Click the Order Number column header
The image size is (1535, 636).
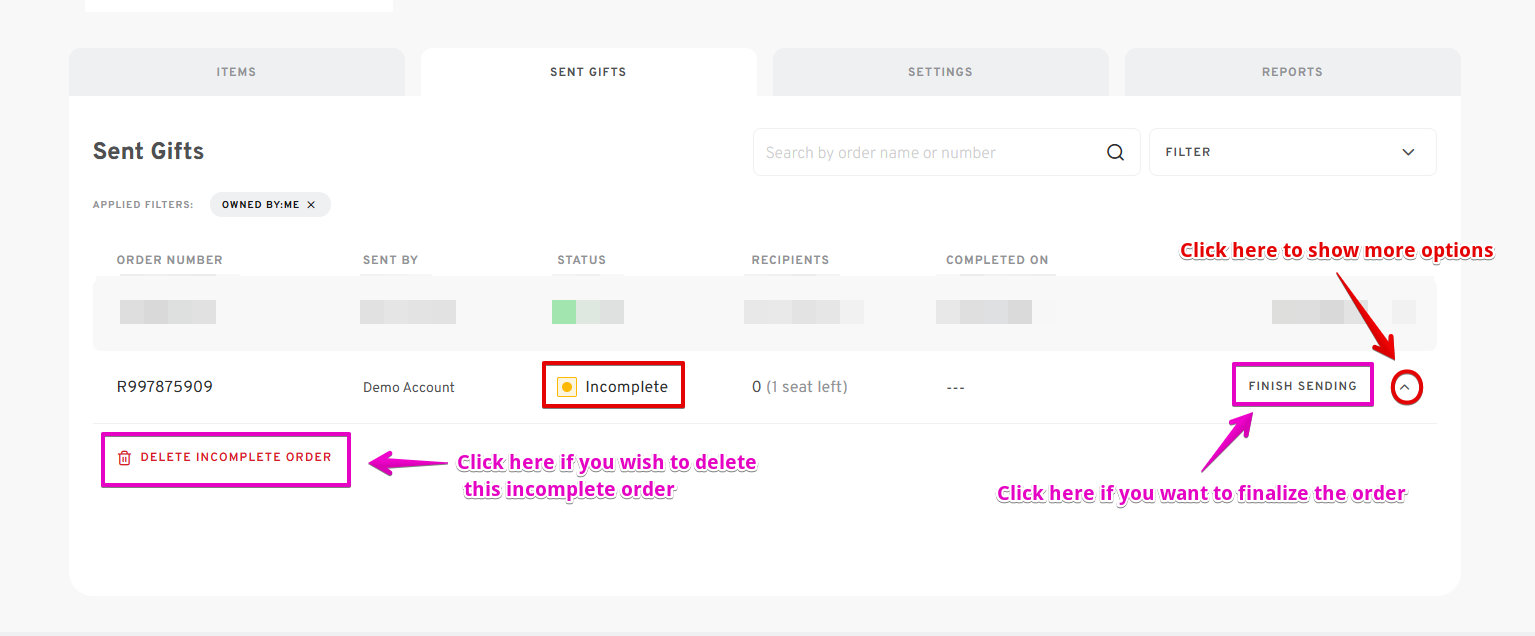(170, 260)
